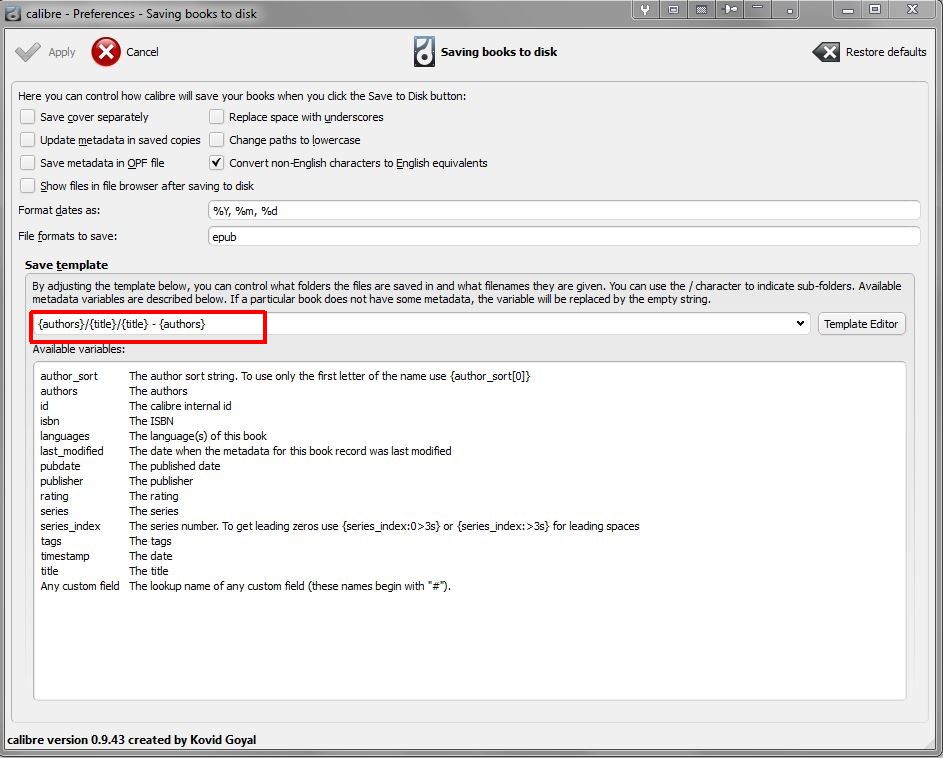This screenshot has height=758, width=943.
Task: Click the 'rating' variable name
Action: (x=54, y=496)
